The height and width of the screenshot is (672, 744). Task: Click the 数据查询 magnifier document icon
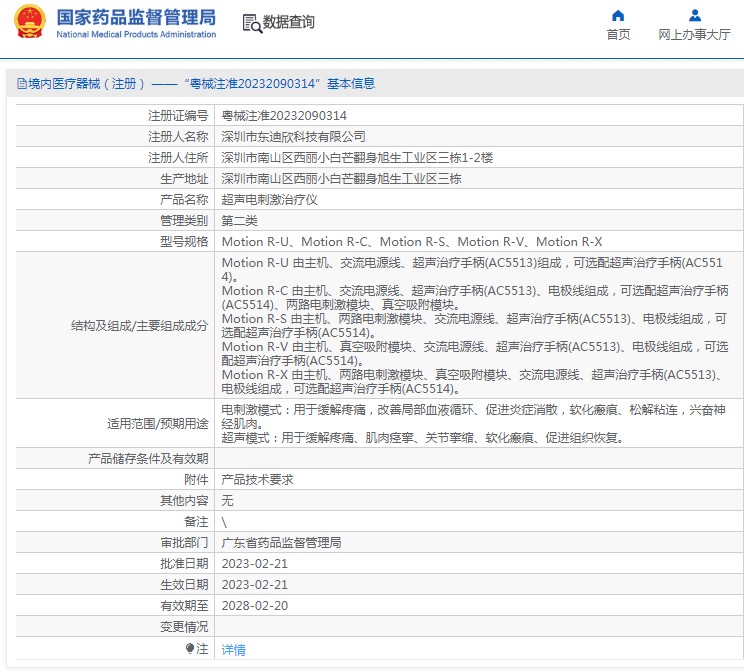(x=251, y=22)
